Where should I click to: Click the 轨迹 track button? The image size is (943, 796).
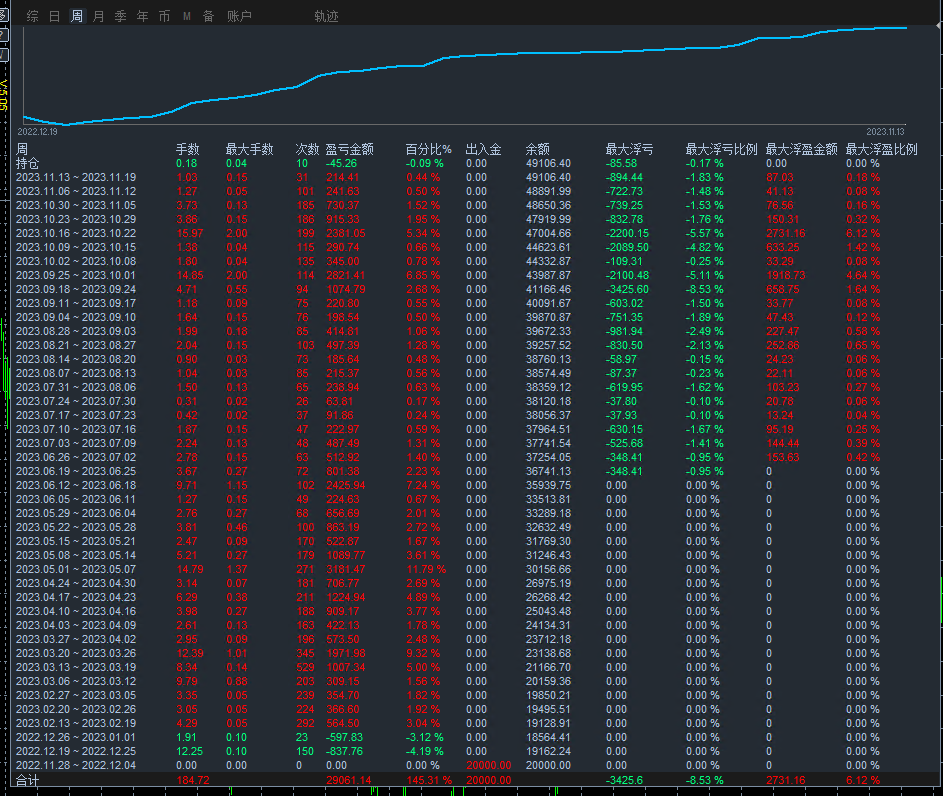(326, 17)
